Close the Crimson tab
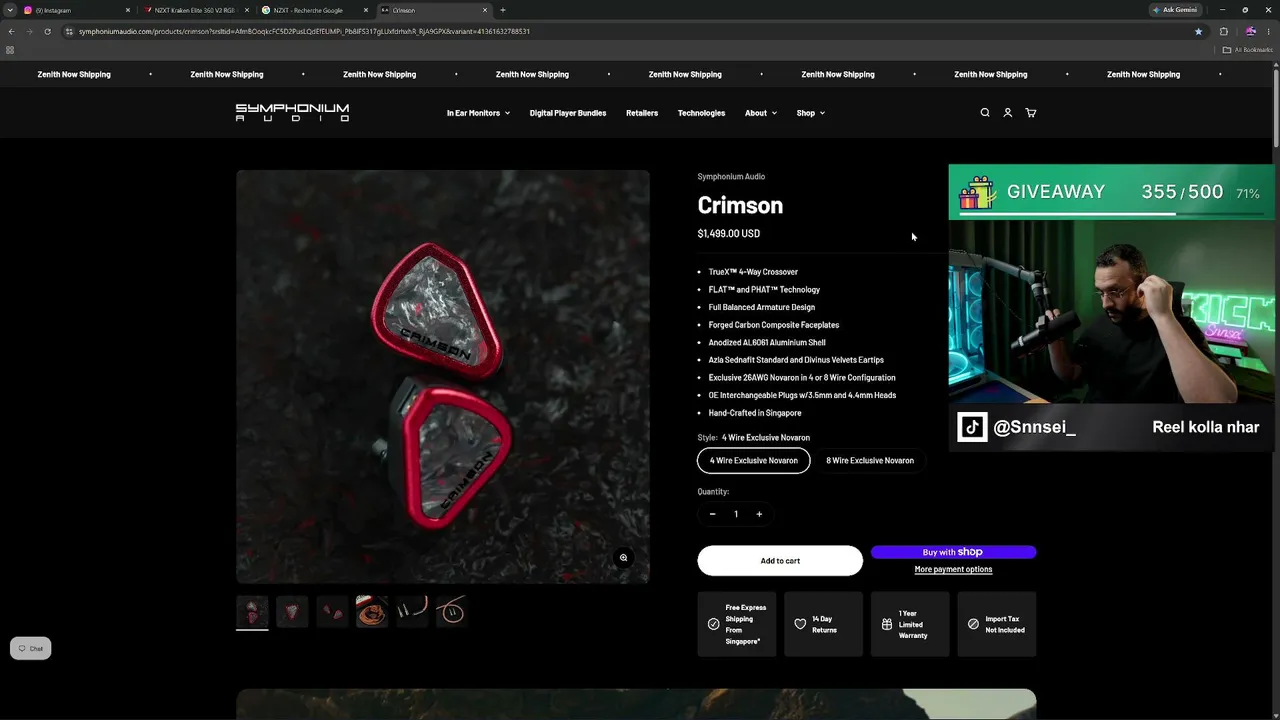The image size is (1280, 720). (485, 10)
